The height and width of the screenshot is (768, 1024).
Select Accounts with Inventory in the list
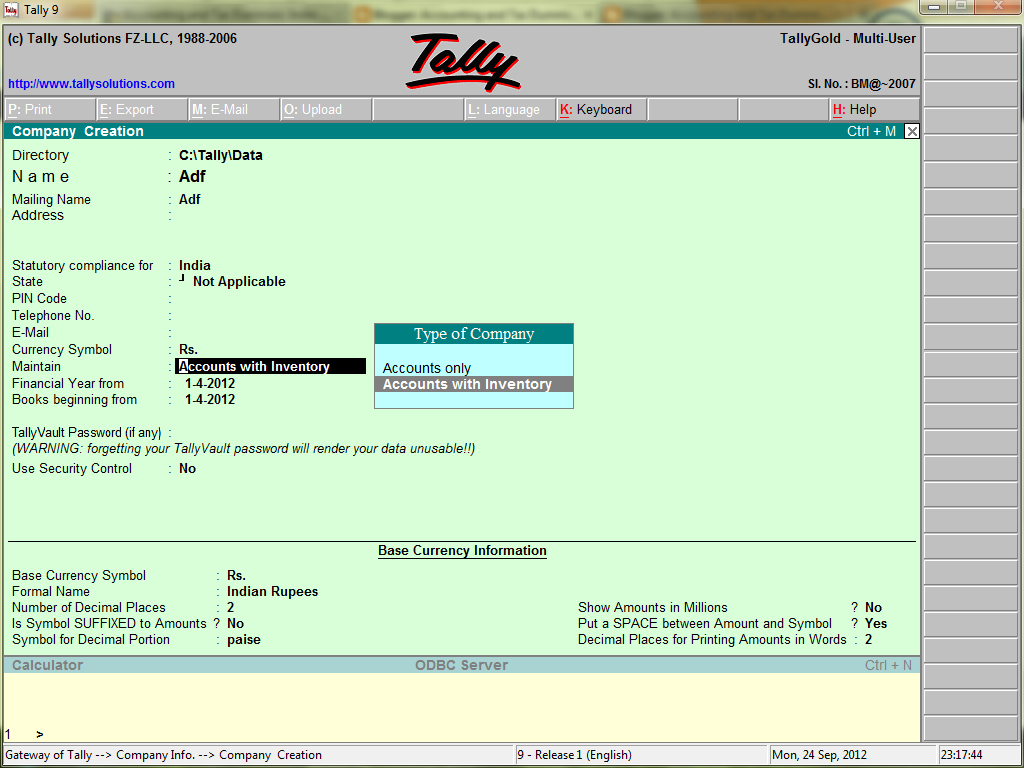coord(473,384)
